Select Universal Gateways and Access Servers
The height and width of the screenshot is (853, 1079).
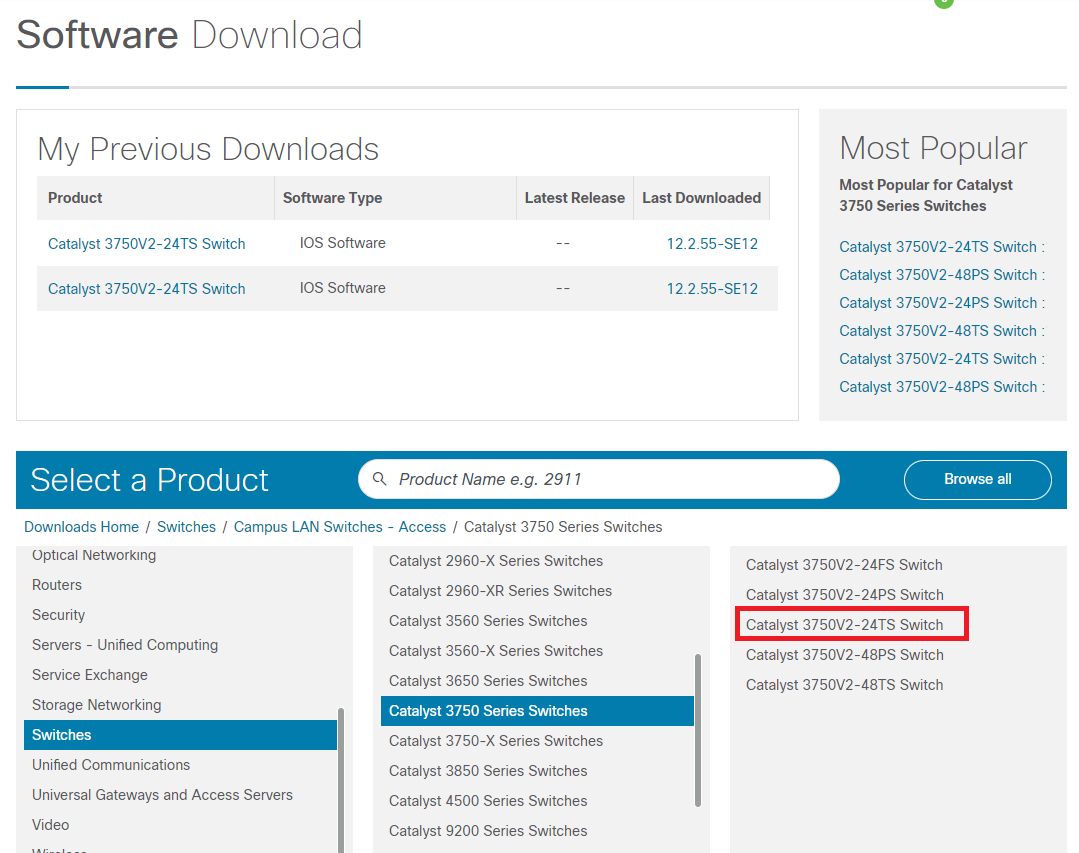pos(162,795)
